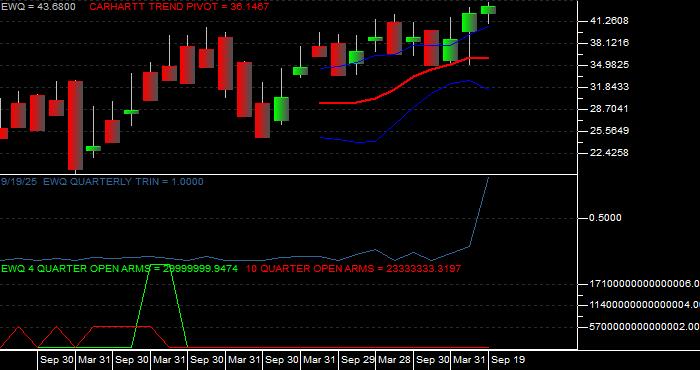Click the Sep 29 date marker
The image size is (700, 370).
(x=358, y=360)
